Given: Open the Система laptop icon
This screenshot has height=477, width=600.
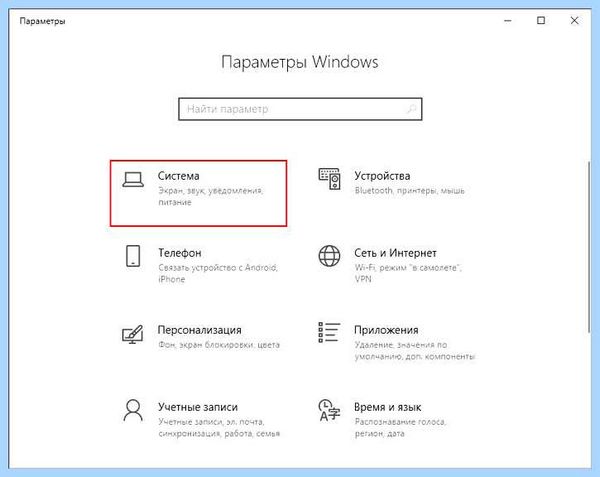Looking at the screenshot, I should tap(133, 179).
